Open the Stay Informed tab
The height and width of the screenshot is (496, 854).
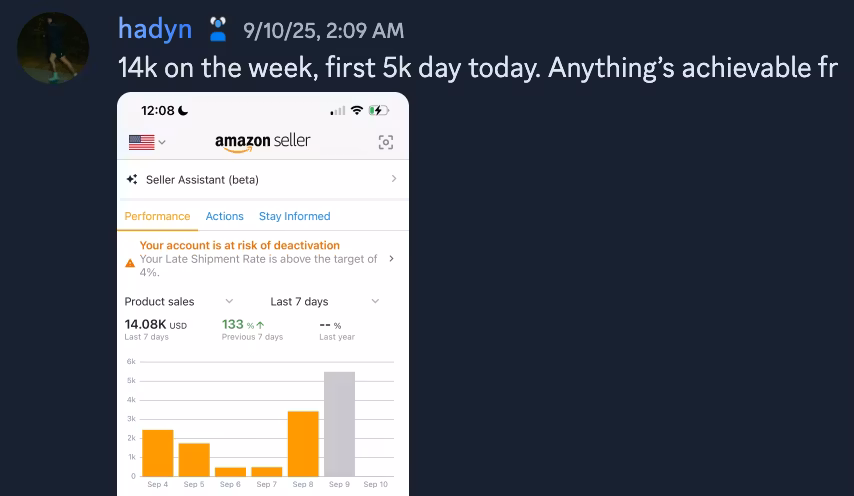[x=294, y=216]
